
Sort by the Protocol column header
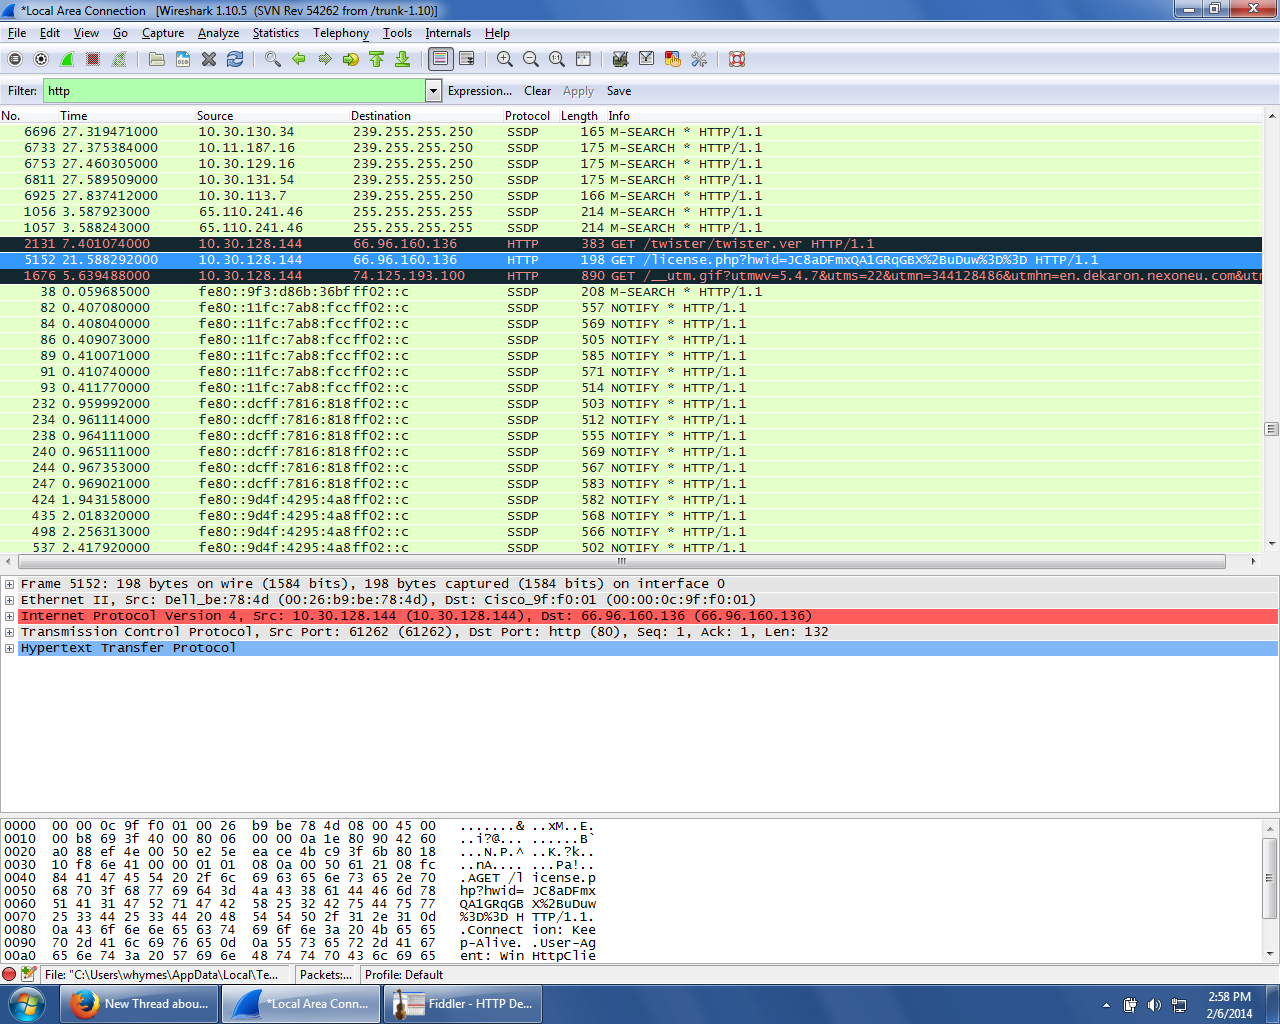(x=527, y=116)
